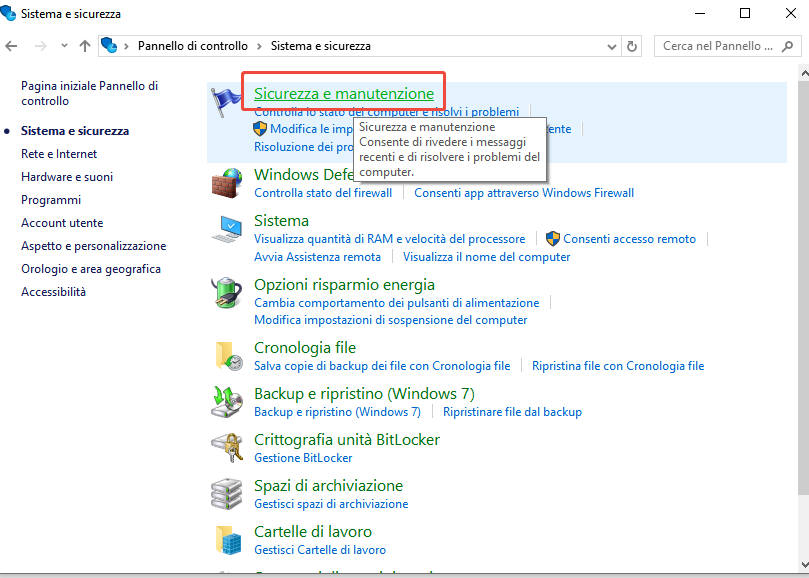
Task: Click Visualizza quantità di RAM e velocità del processore
Action: [x=390, y=239]
